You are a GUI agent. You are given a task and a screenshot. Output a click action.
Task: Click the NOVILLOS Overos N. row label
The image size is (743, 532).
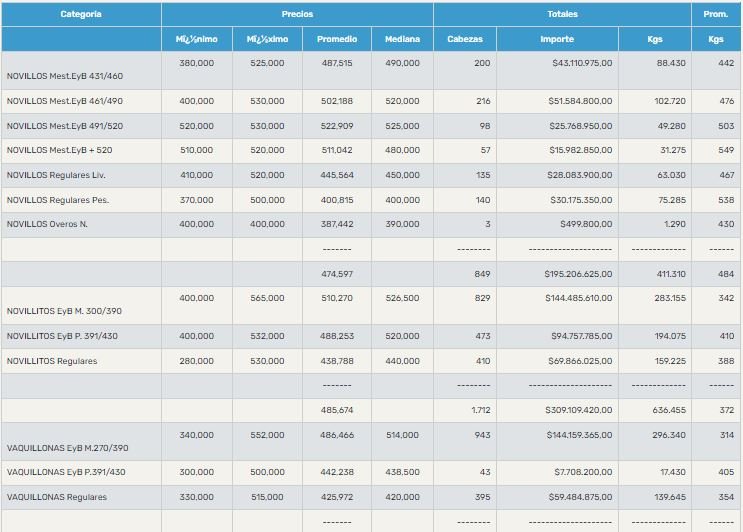click(x=48, y=224)
